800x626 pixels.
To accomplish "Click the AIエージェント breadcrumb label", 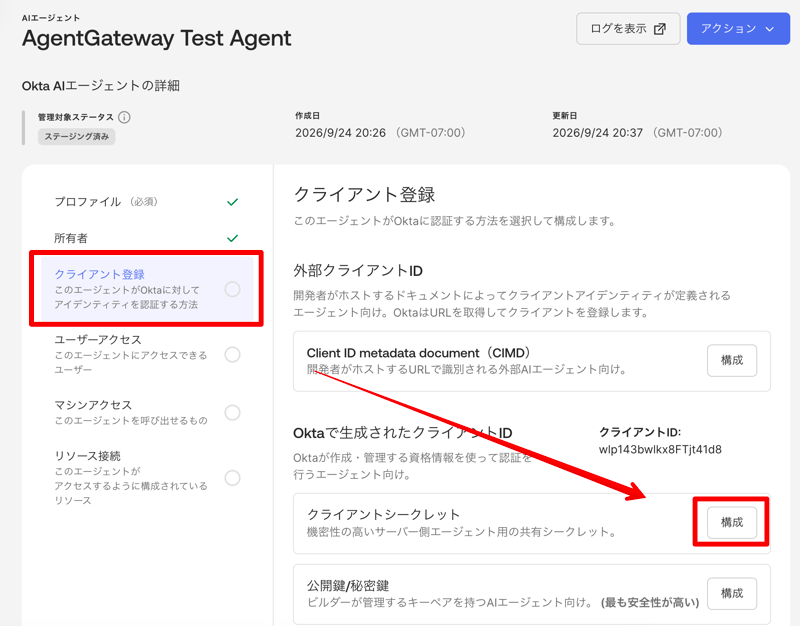I will tap(51, 18).
